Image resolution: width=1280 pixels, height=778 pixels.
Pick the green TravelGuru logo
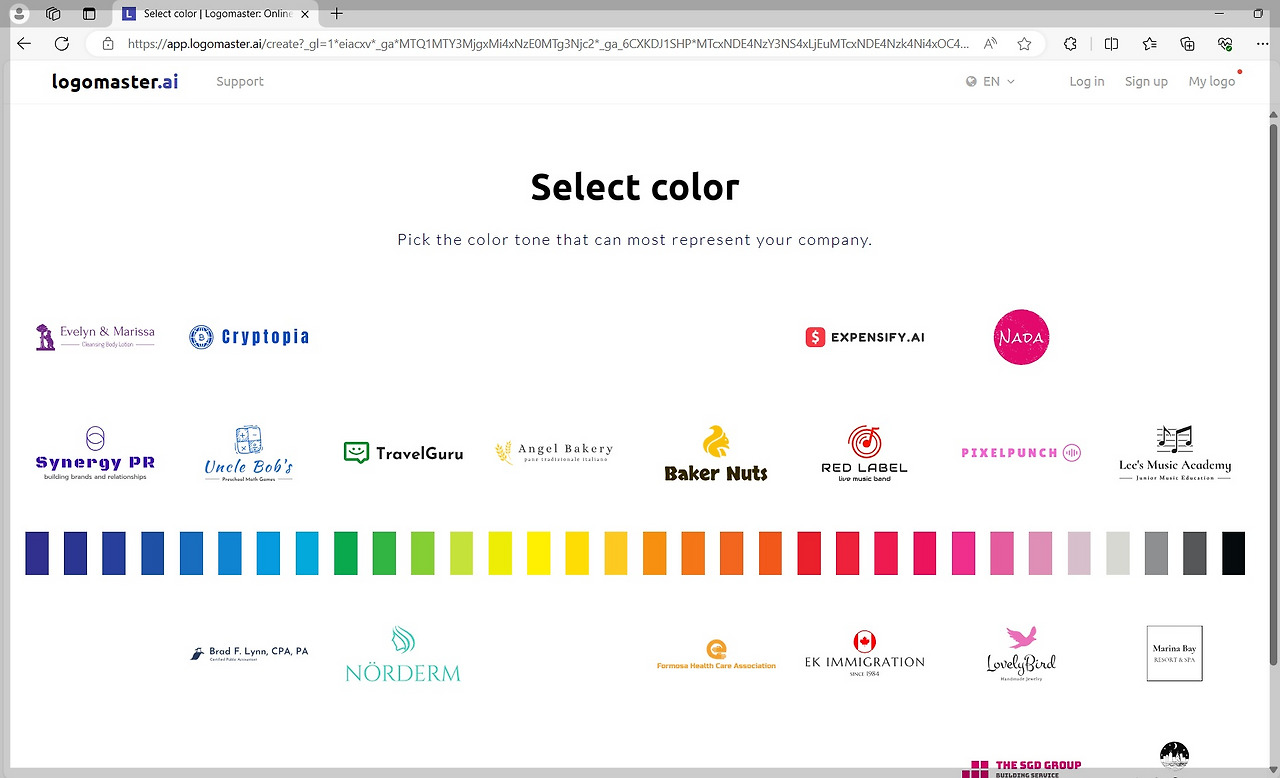(x=403, y=453)
